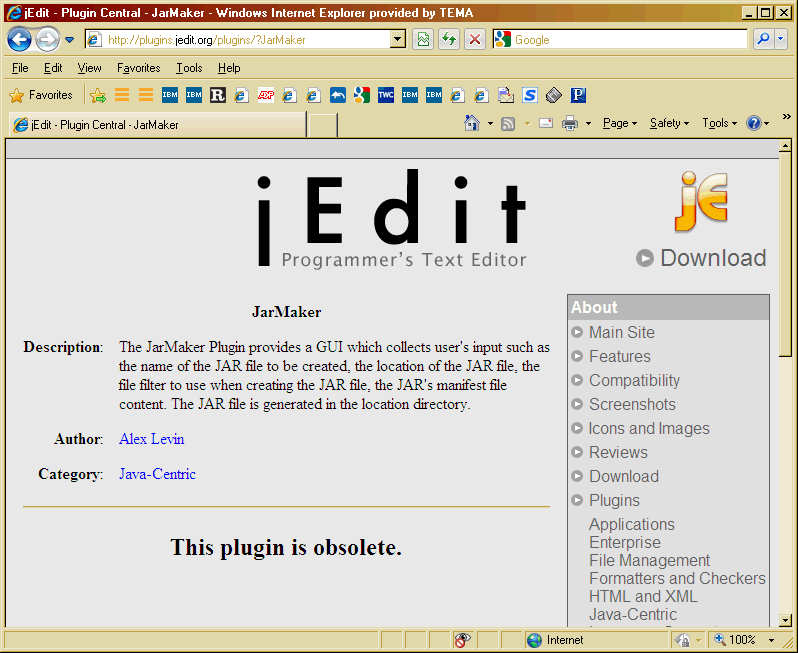Open the ADP favorite shortcut icon

[266, 95]
